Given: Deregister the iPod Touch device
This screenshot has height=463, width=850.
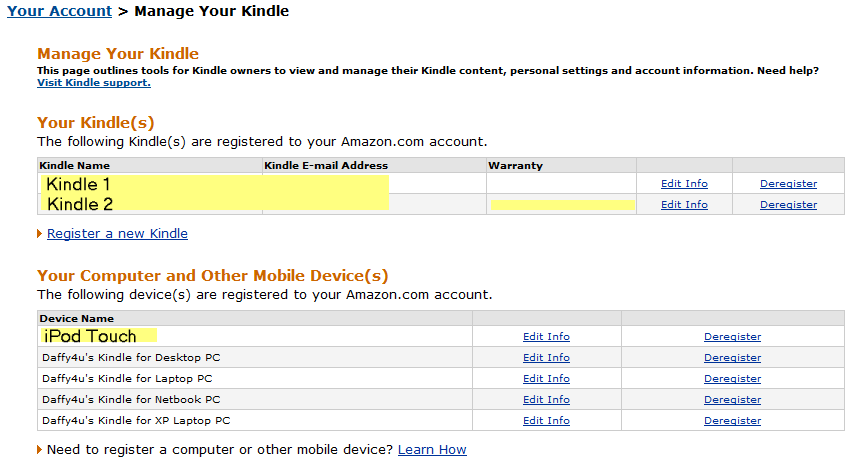Looking at the screenshot, I should (x=732, y=337).
